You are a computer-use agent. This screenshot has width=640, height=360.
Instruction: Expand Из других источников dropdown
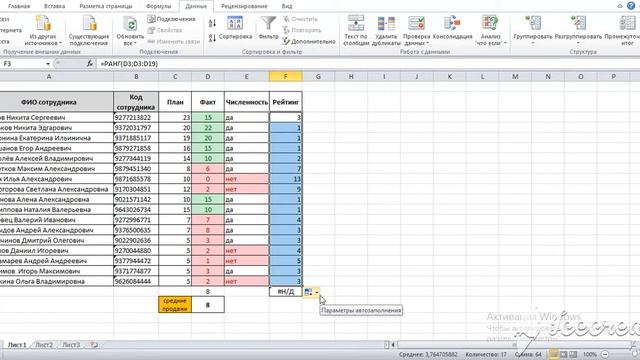coord(60,43)
